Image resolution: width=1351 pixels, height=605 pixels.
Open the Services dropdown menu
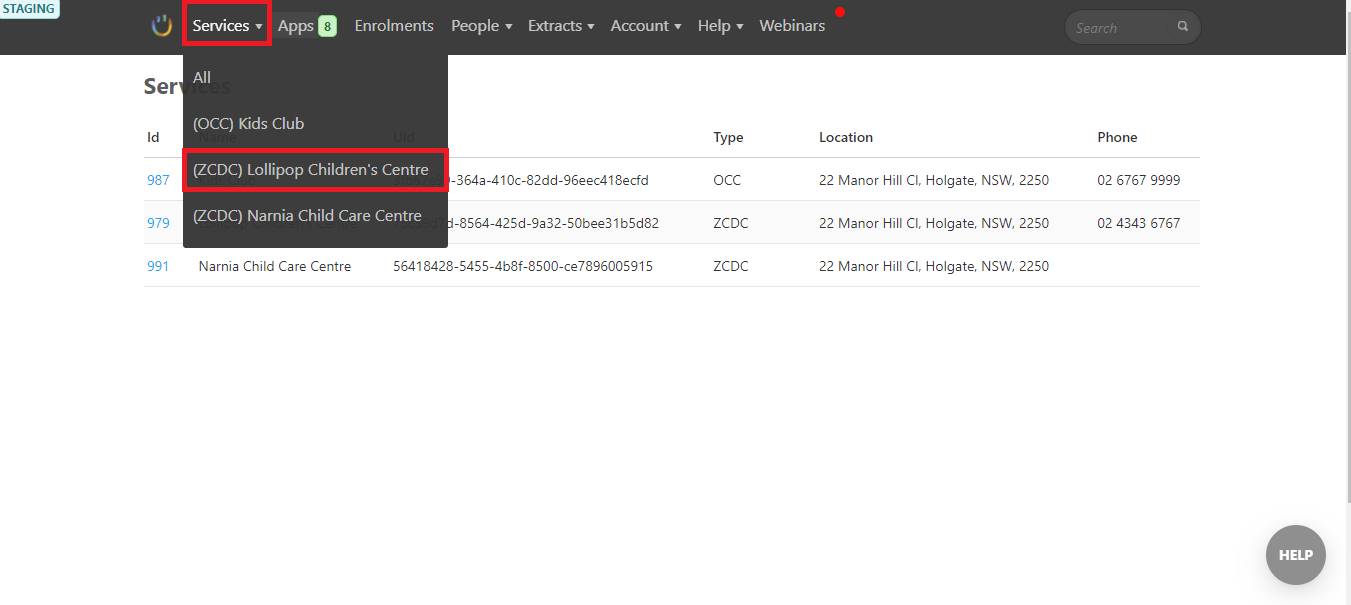tap(227, 26)
